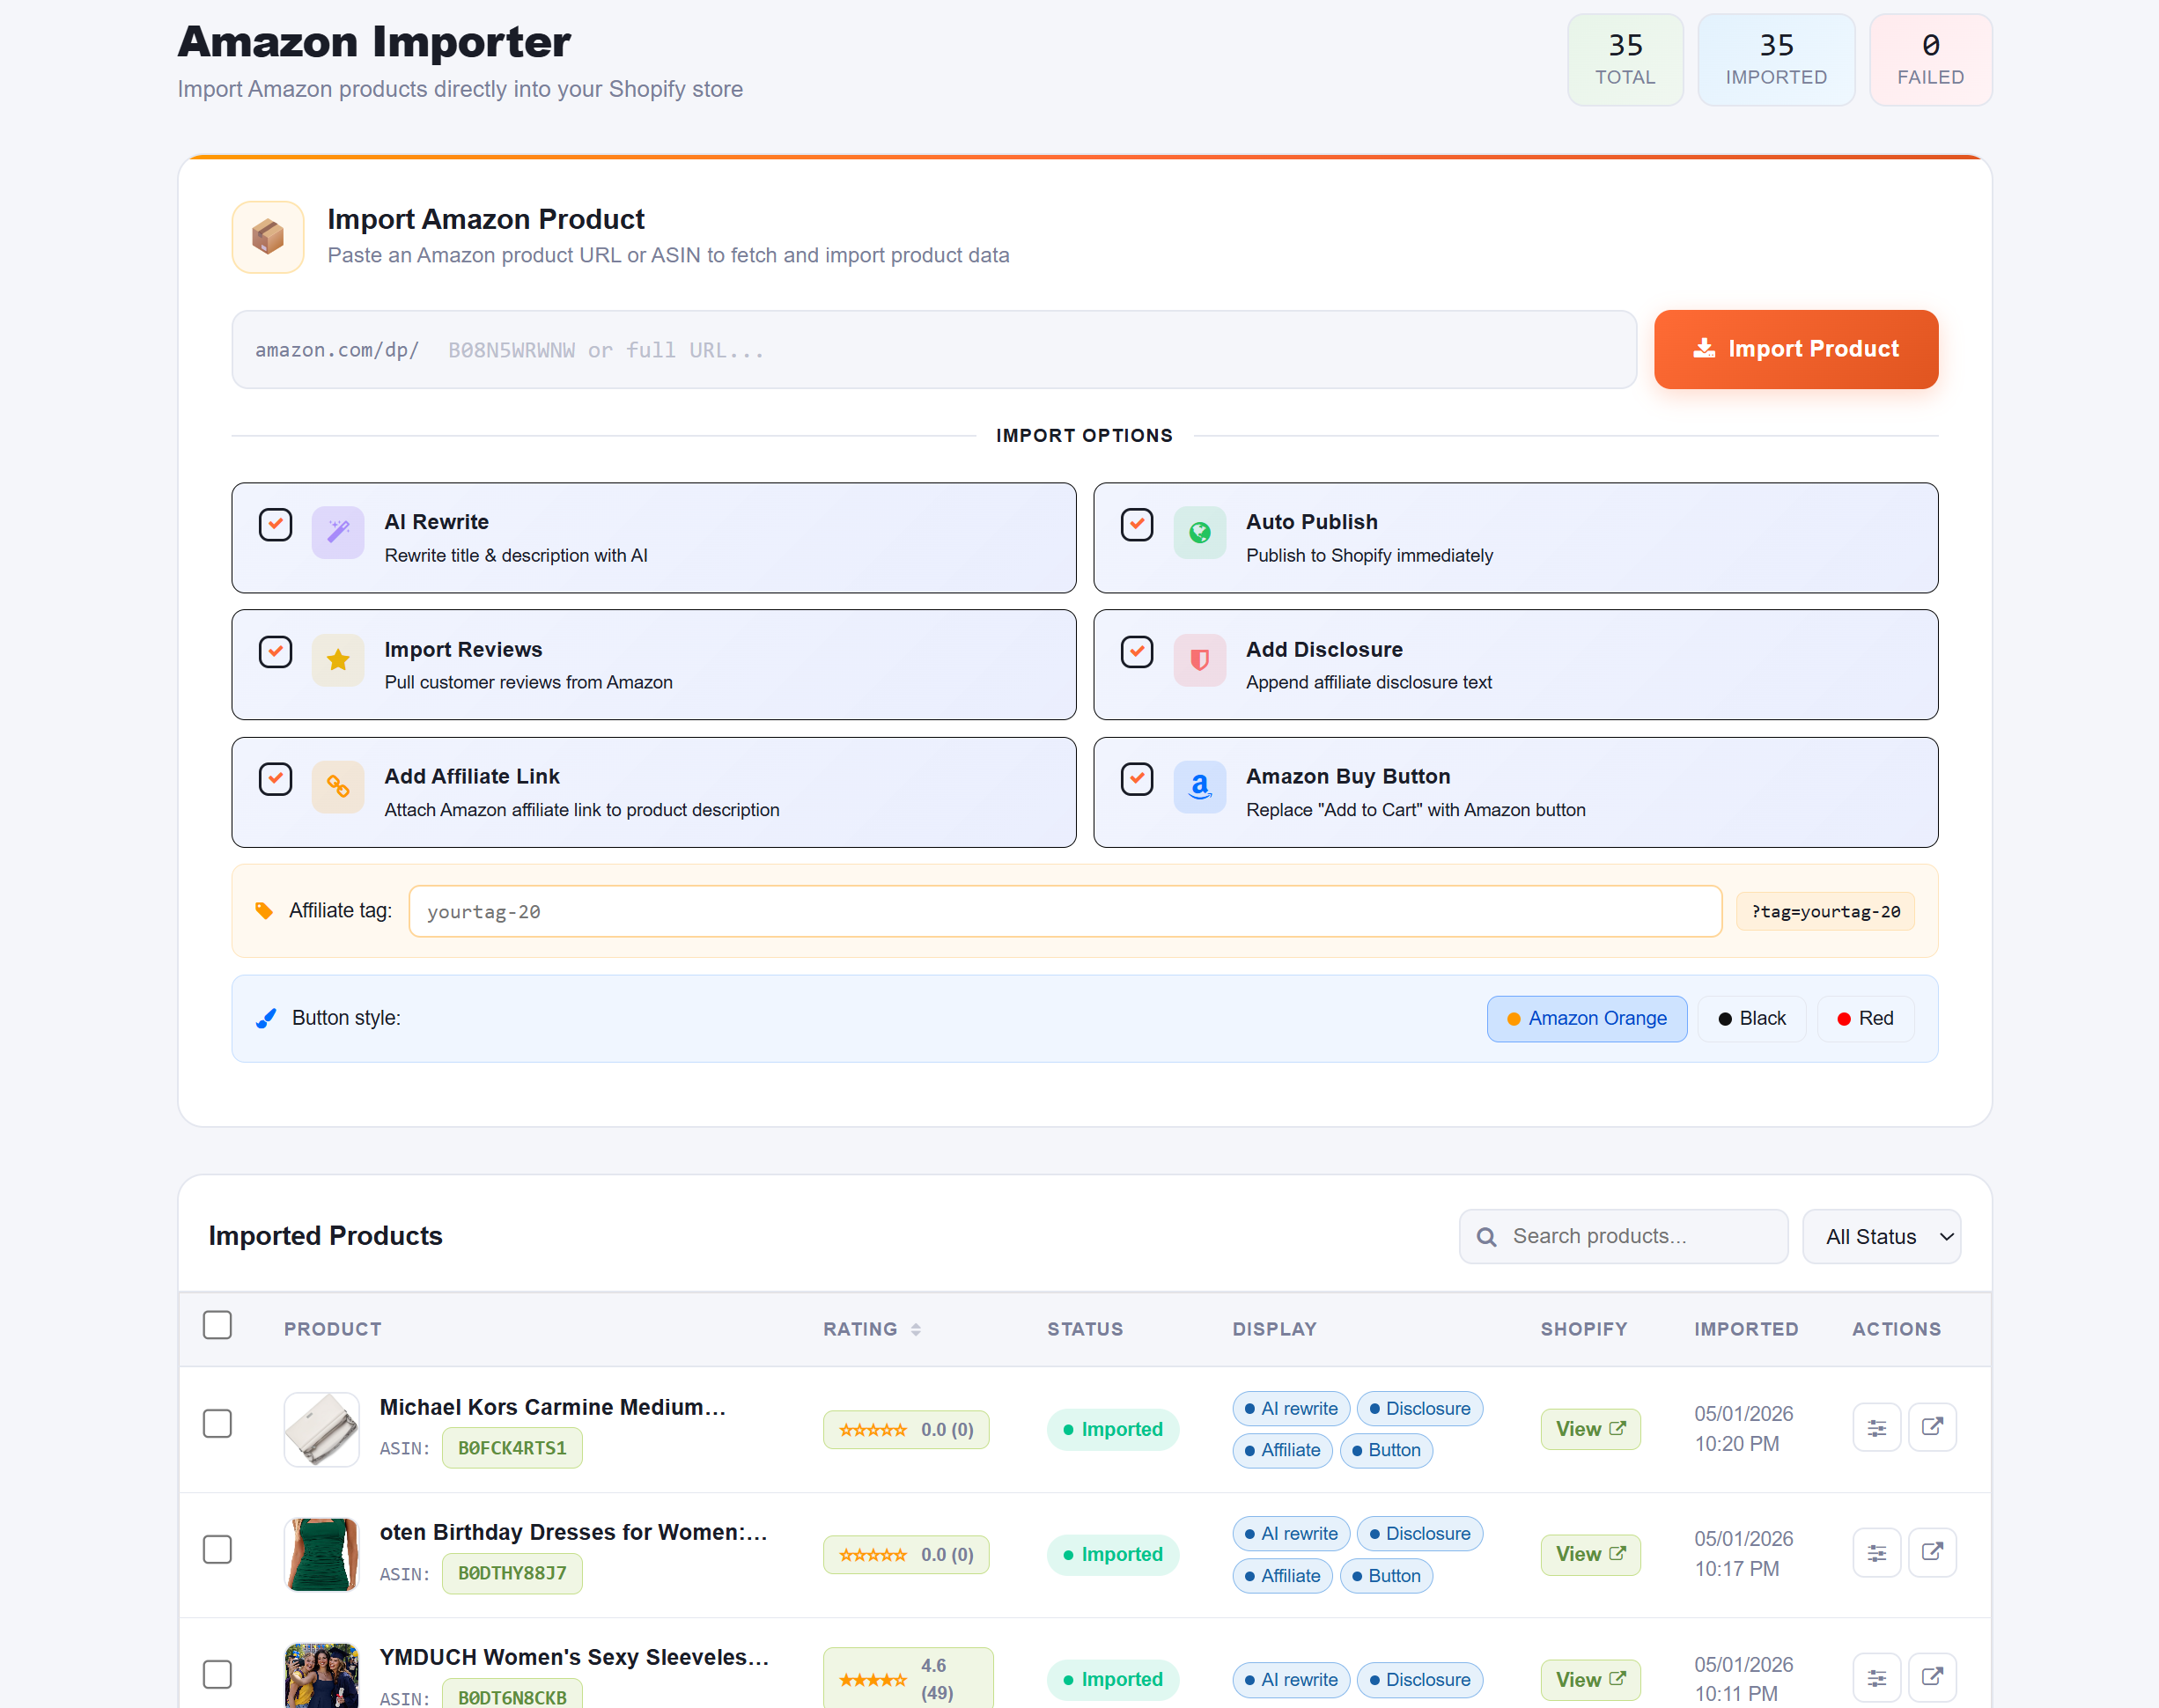2159x1708 pixels.
Task: Click the star Import Reviews icon
Action: [338, 659]
